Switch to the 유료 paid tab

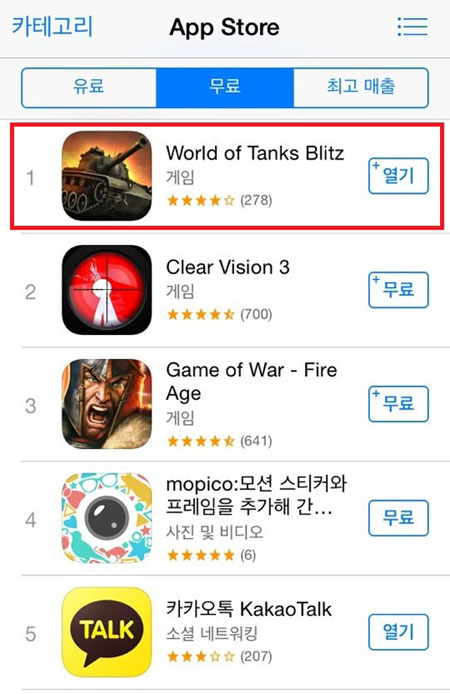tap(89, 87)
